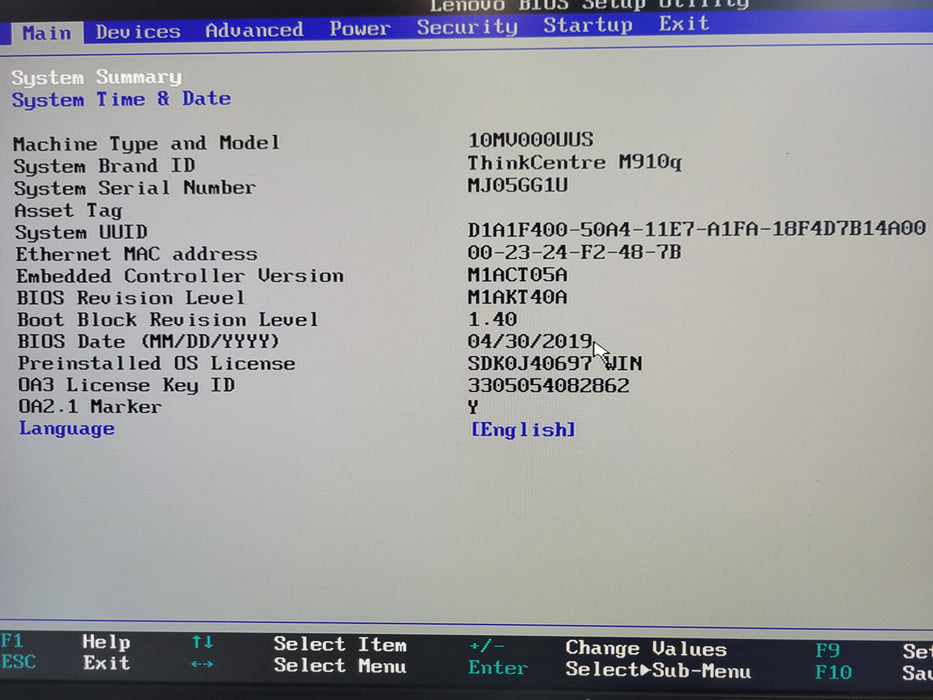Click the F10 key hint
Viewport: 933px width, 700px height.
coord(833,673)
